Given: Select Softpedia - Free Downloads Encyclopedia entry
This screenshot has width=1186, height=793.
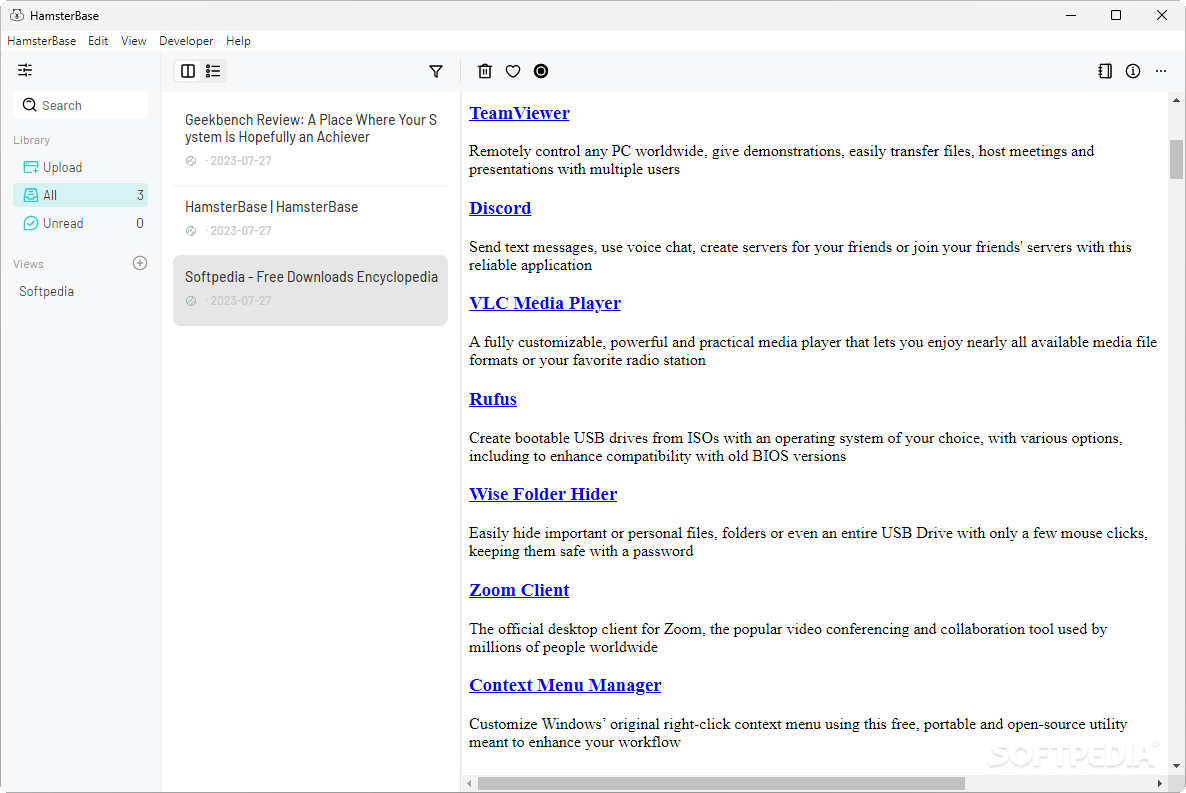Looking at the screenshot, I should pyautogui.click(x=310, y=291).
